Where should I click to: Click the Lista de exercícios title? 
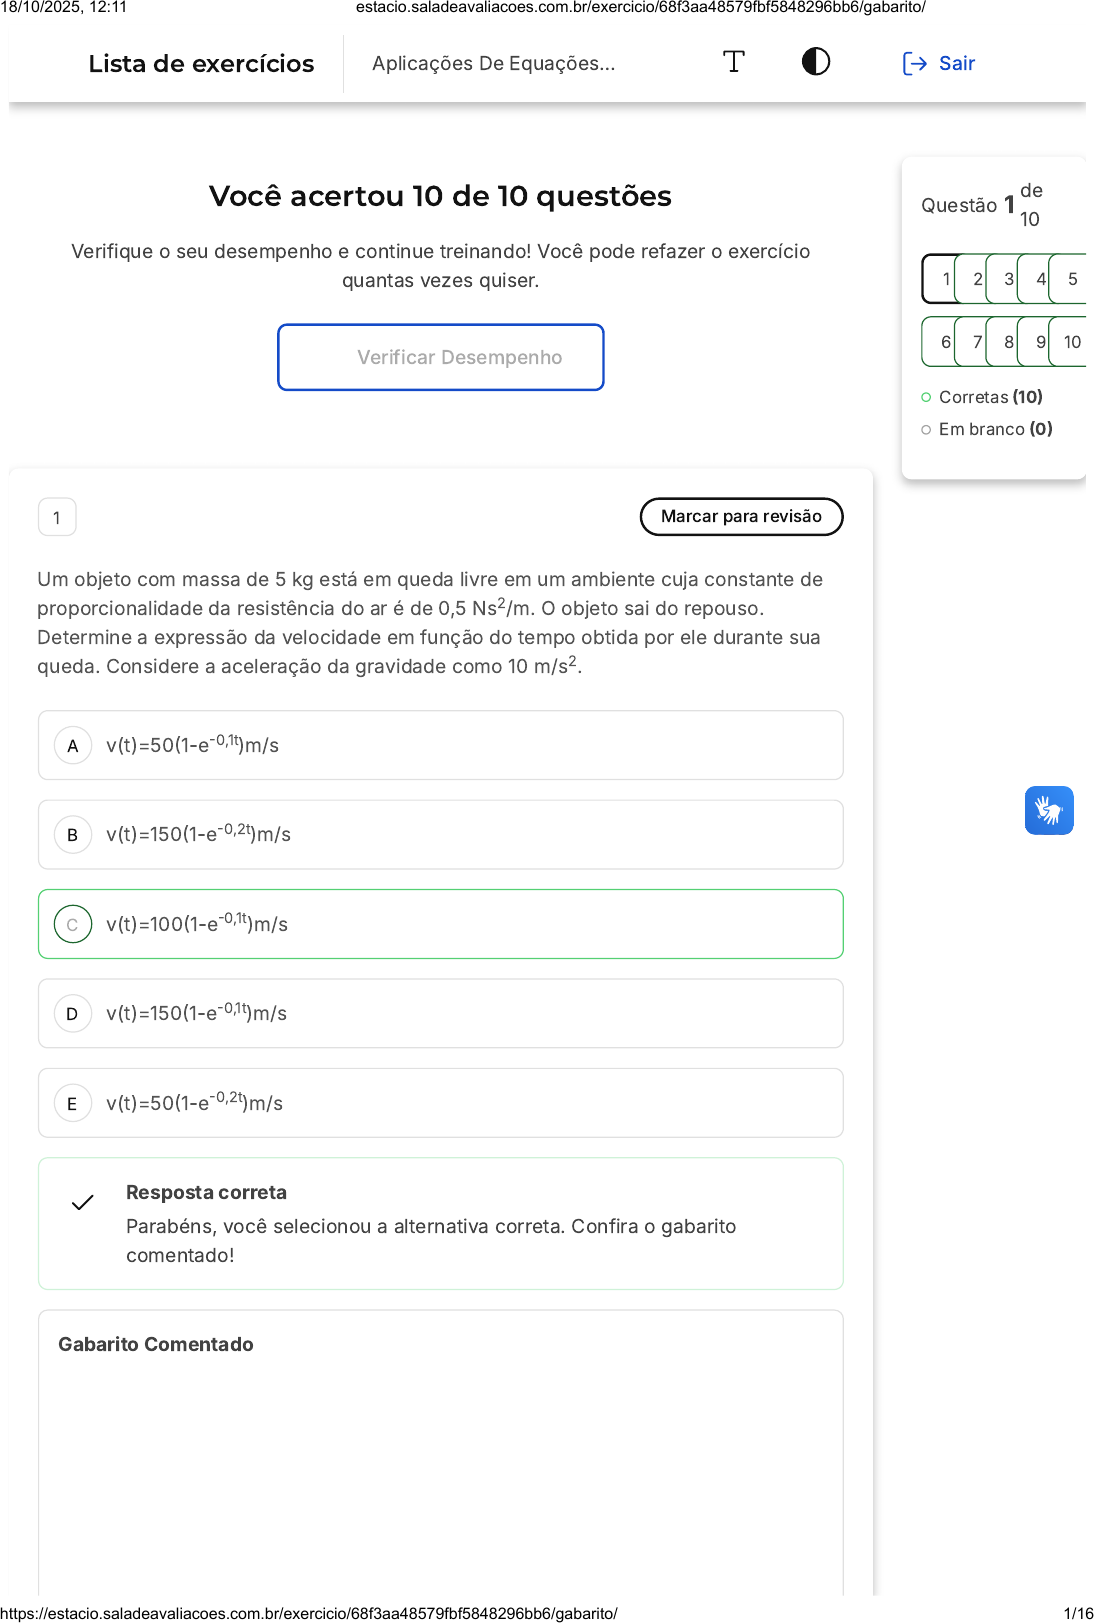click(201, 64)
